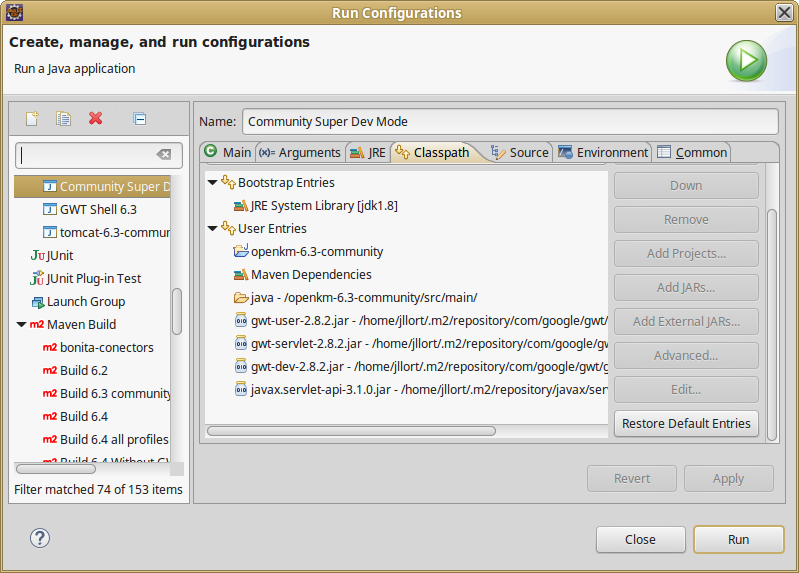799x573 pixels.
Task: Click the gwt-servlet-2.8.2.jar file icon
Action: (x=241, y=343)
